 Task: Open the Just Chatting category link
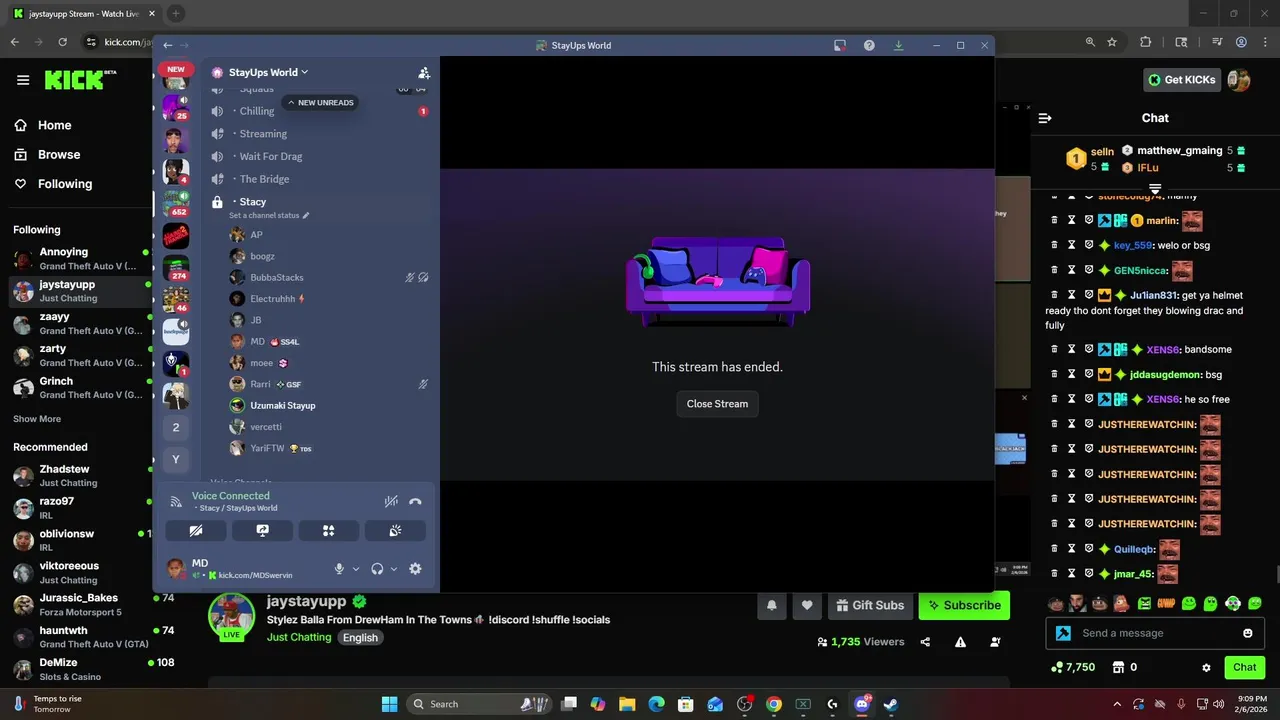[x=298, y=637]
